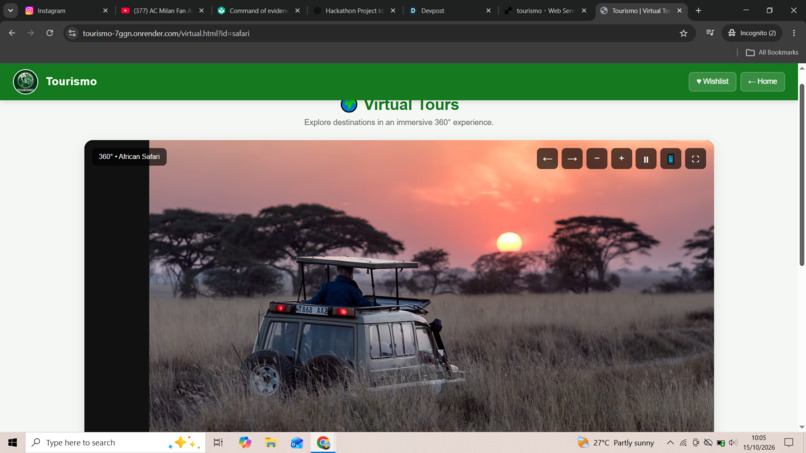Click the Incognito (2) indicator
This screenshot has width=806, height=453.
click(752, 33)
